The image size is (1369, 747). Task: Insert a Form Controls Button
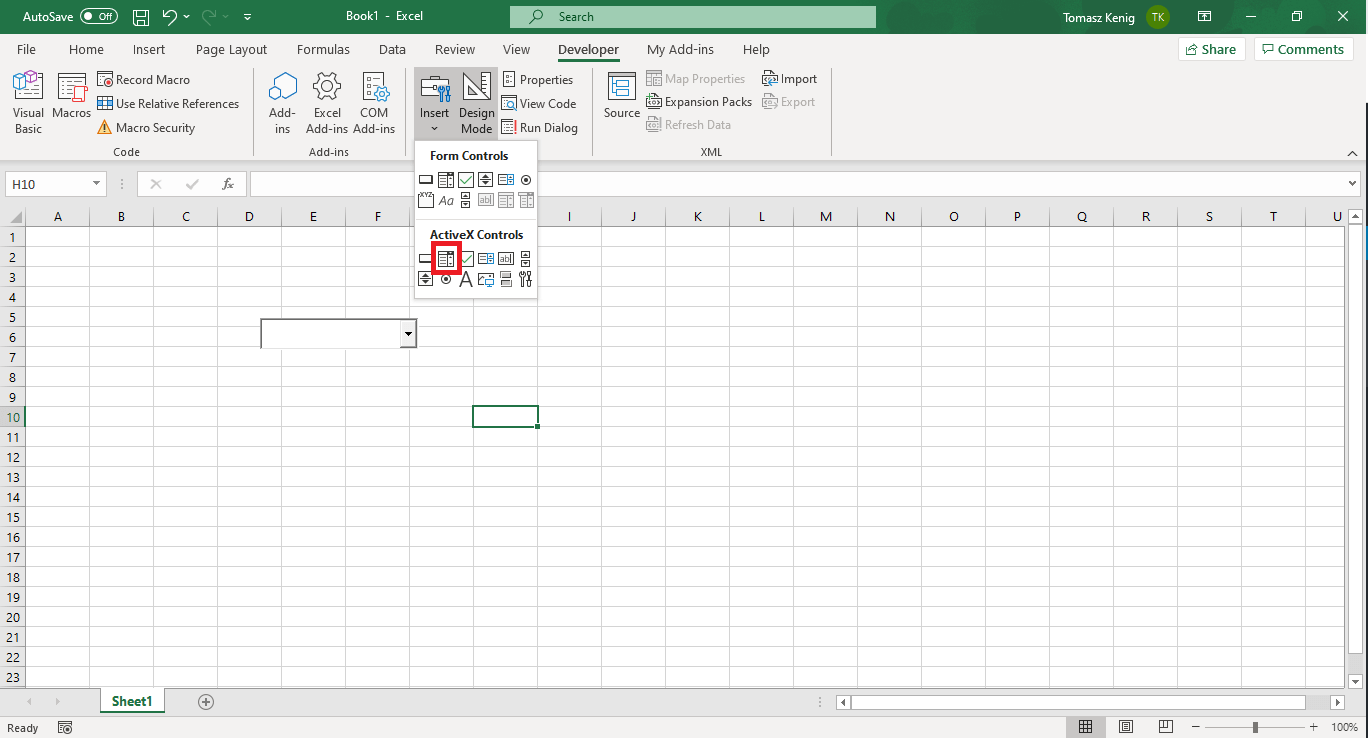click(425, 180)
